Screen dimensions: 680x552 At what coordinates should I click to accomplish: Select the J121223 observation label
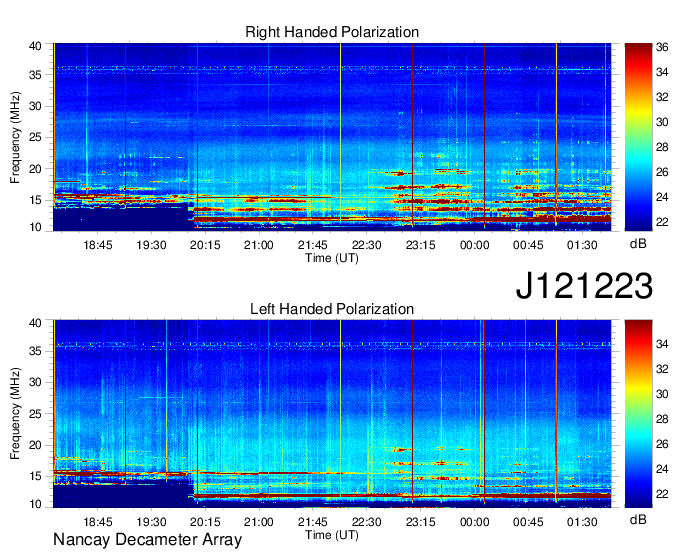pos(584,286)
